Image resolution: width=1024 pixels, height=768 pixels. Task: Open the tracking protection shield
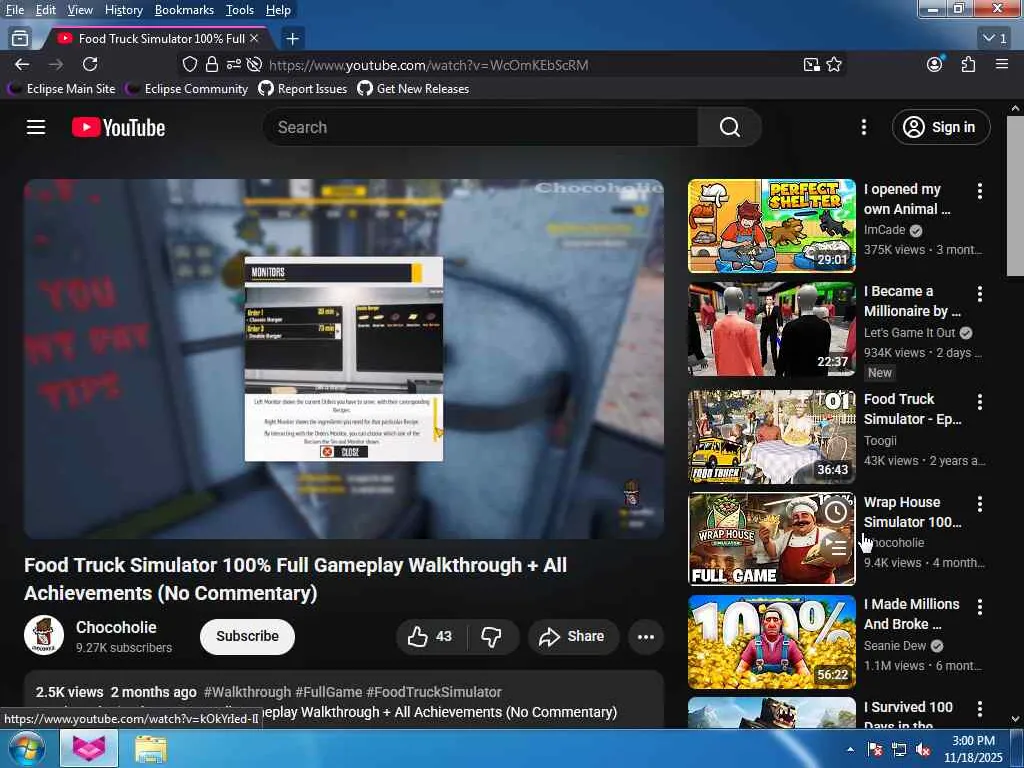[189, 64]
